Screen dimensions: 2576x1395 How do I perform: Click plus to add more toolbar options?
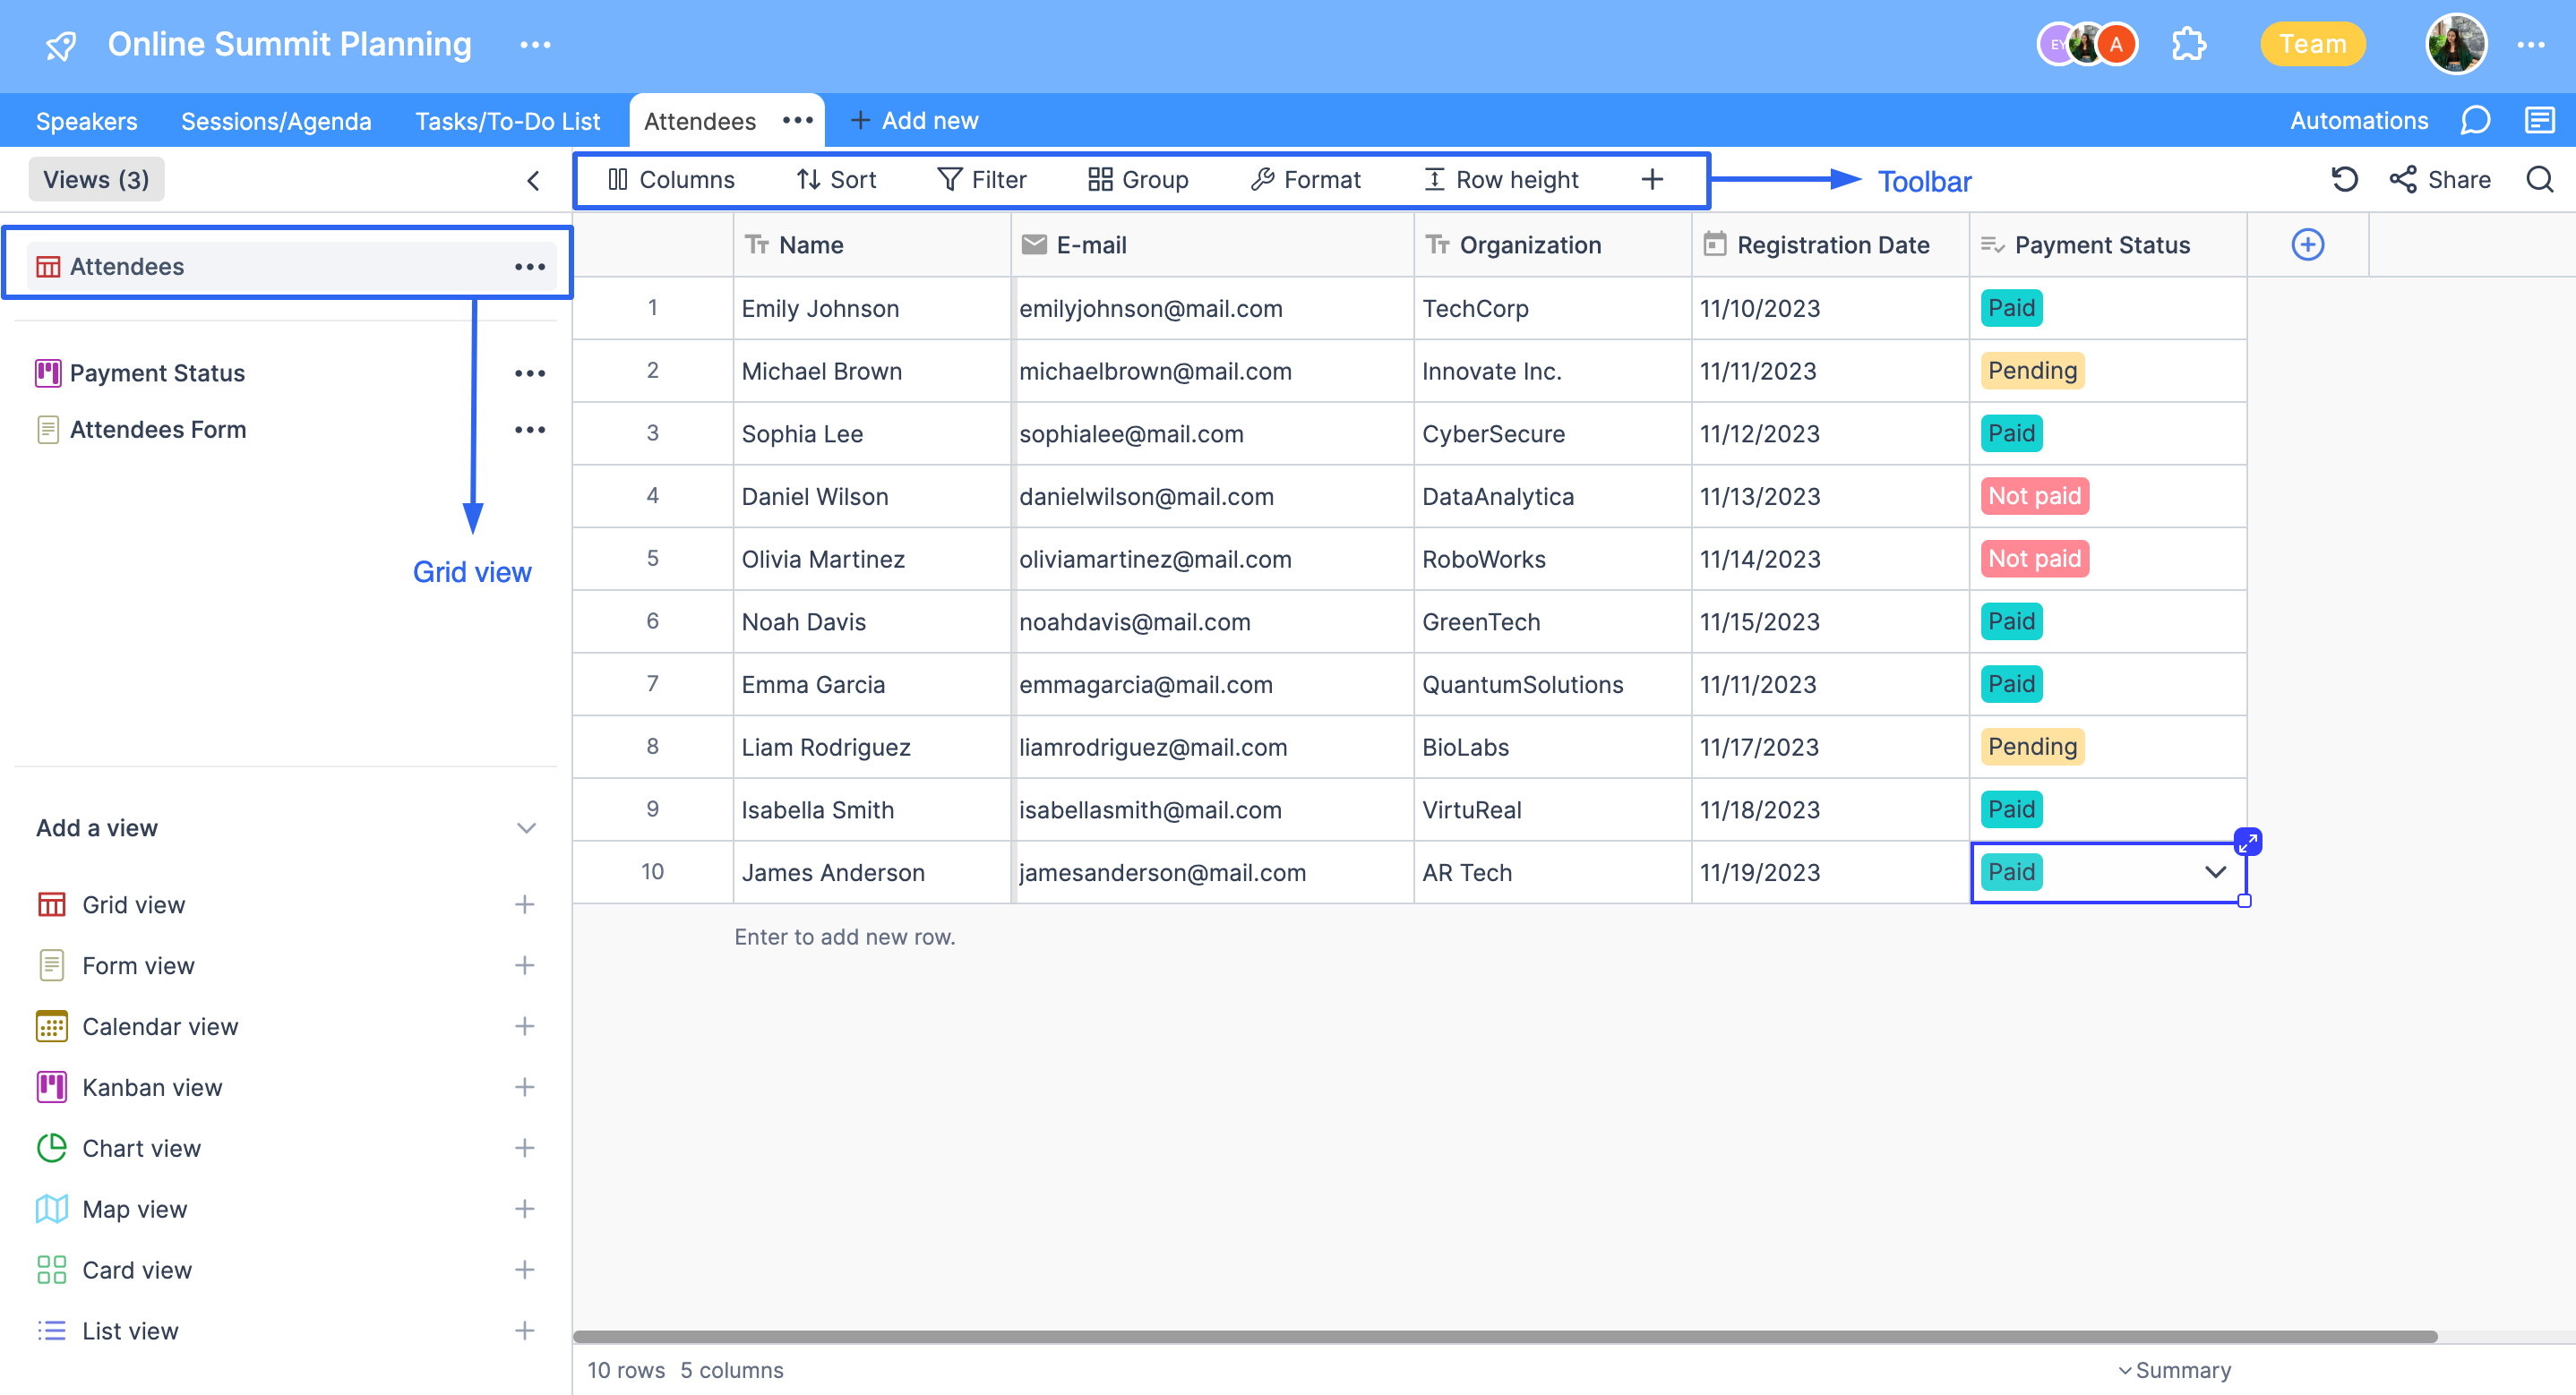coord(1652,180)
